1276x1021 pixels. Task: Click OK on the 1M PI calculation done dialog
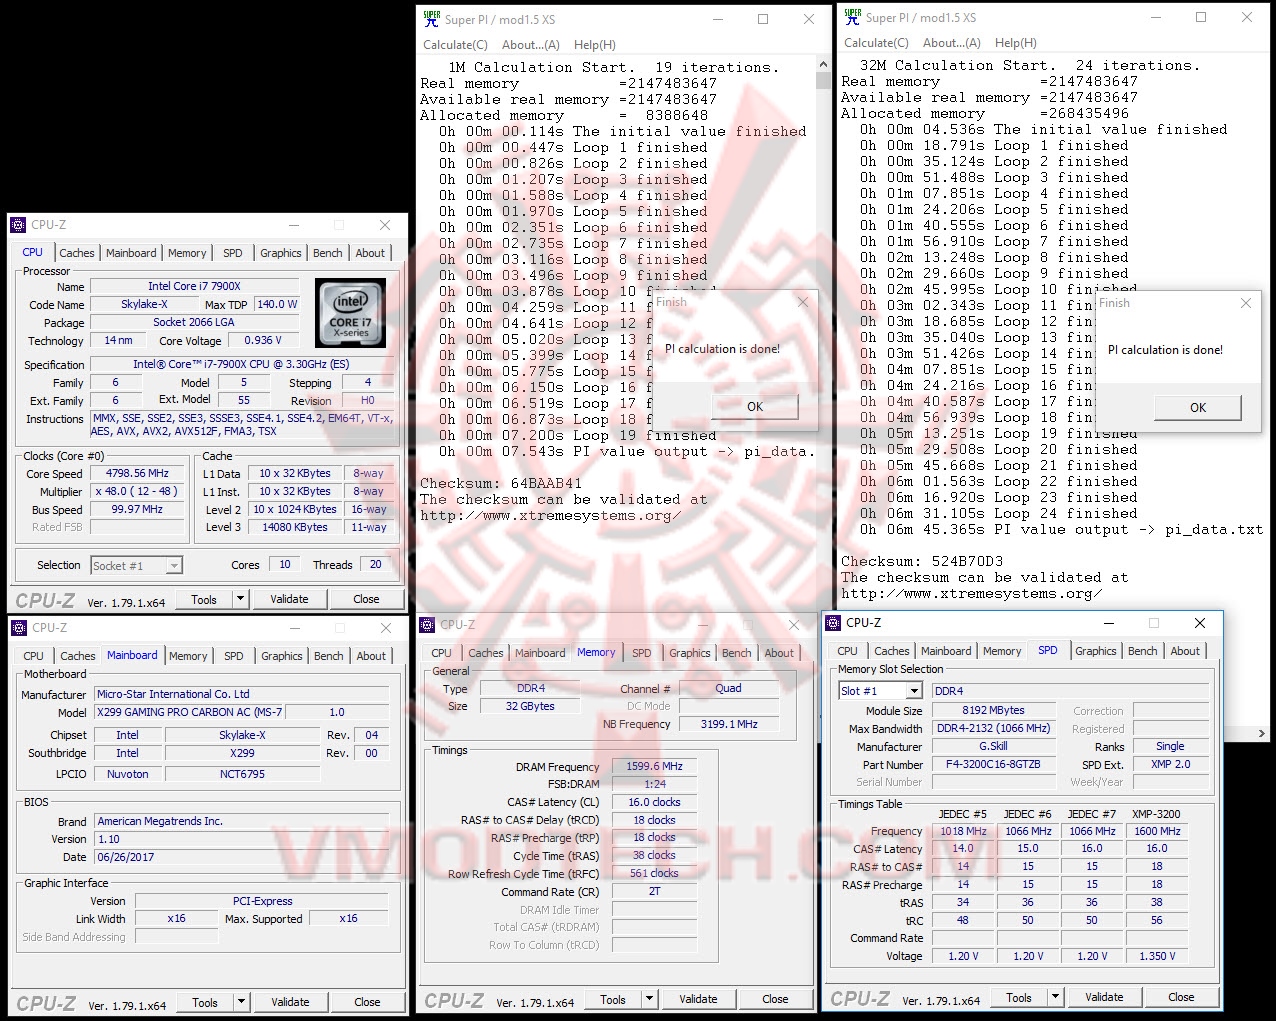point(754,407)
